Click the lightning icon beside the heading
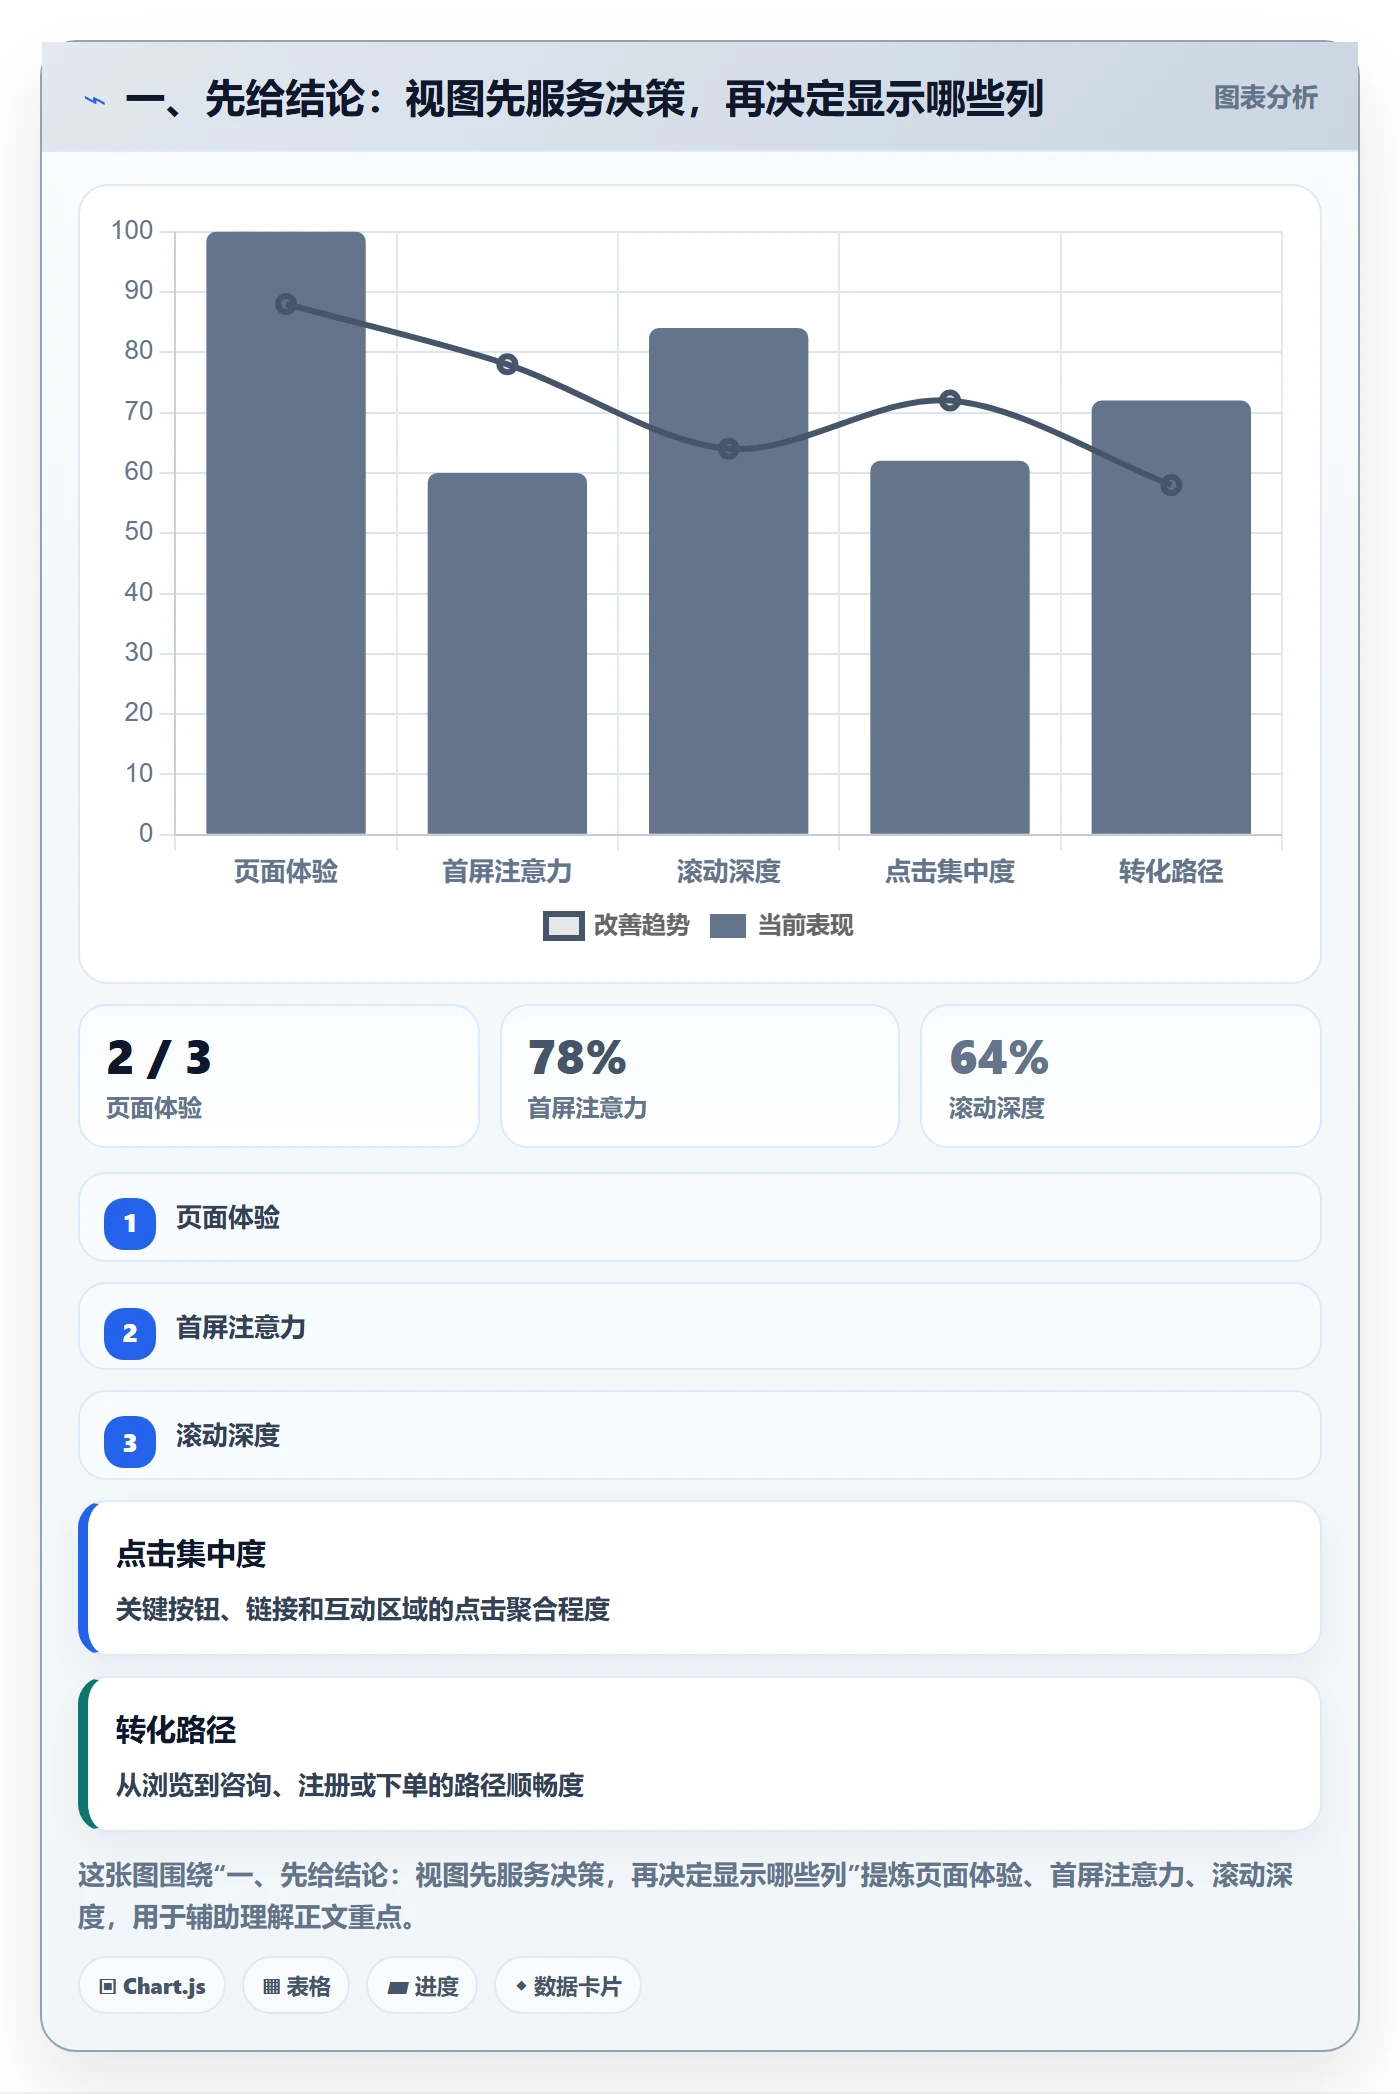This screenshot has width=1400, height=2094. [95, 100]
